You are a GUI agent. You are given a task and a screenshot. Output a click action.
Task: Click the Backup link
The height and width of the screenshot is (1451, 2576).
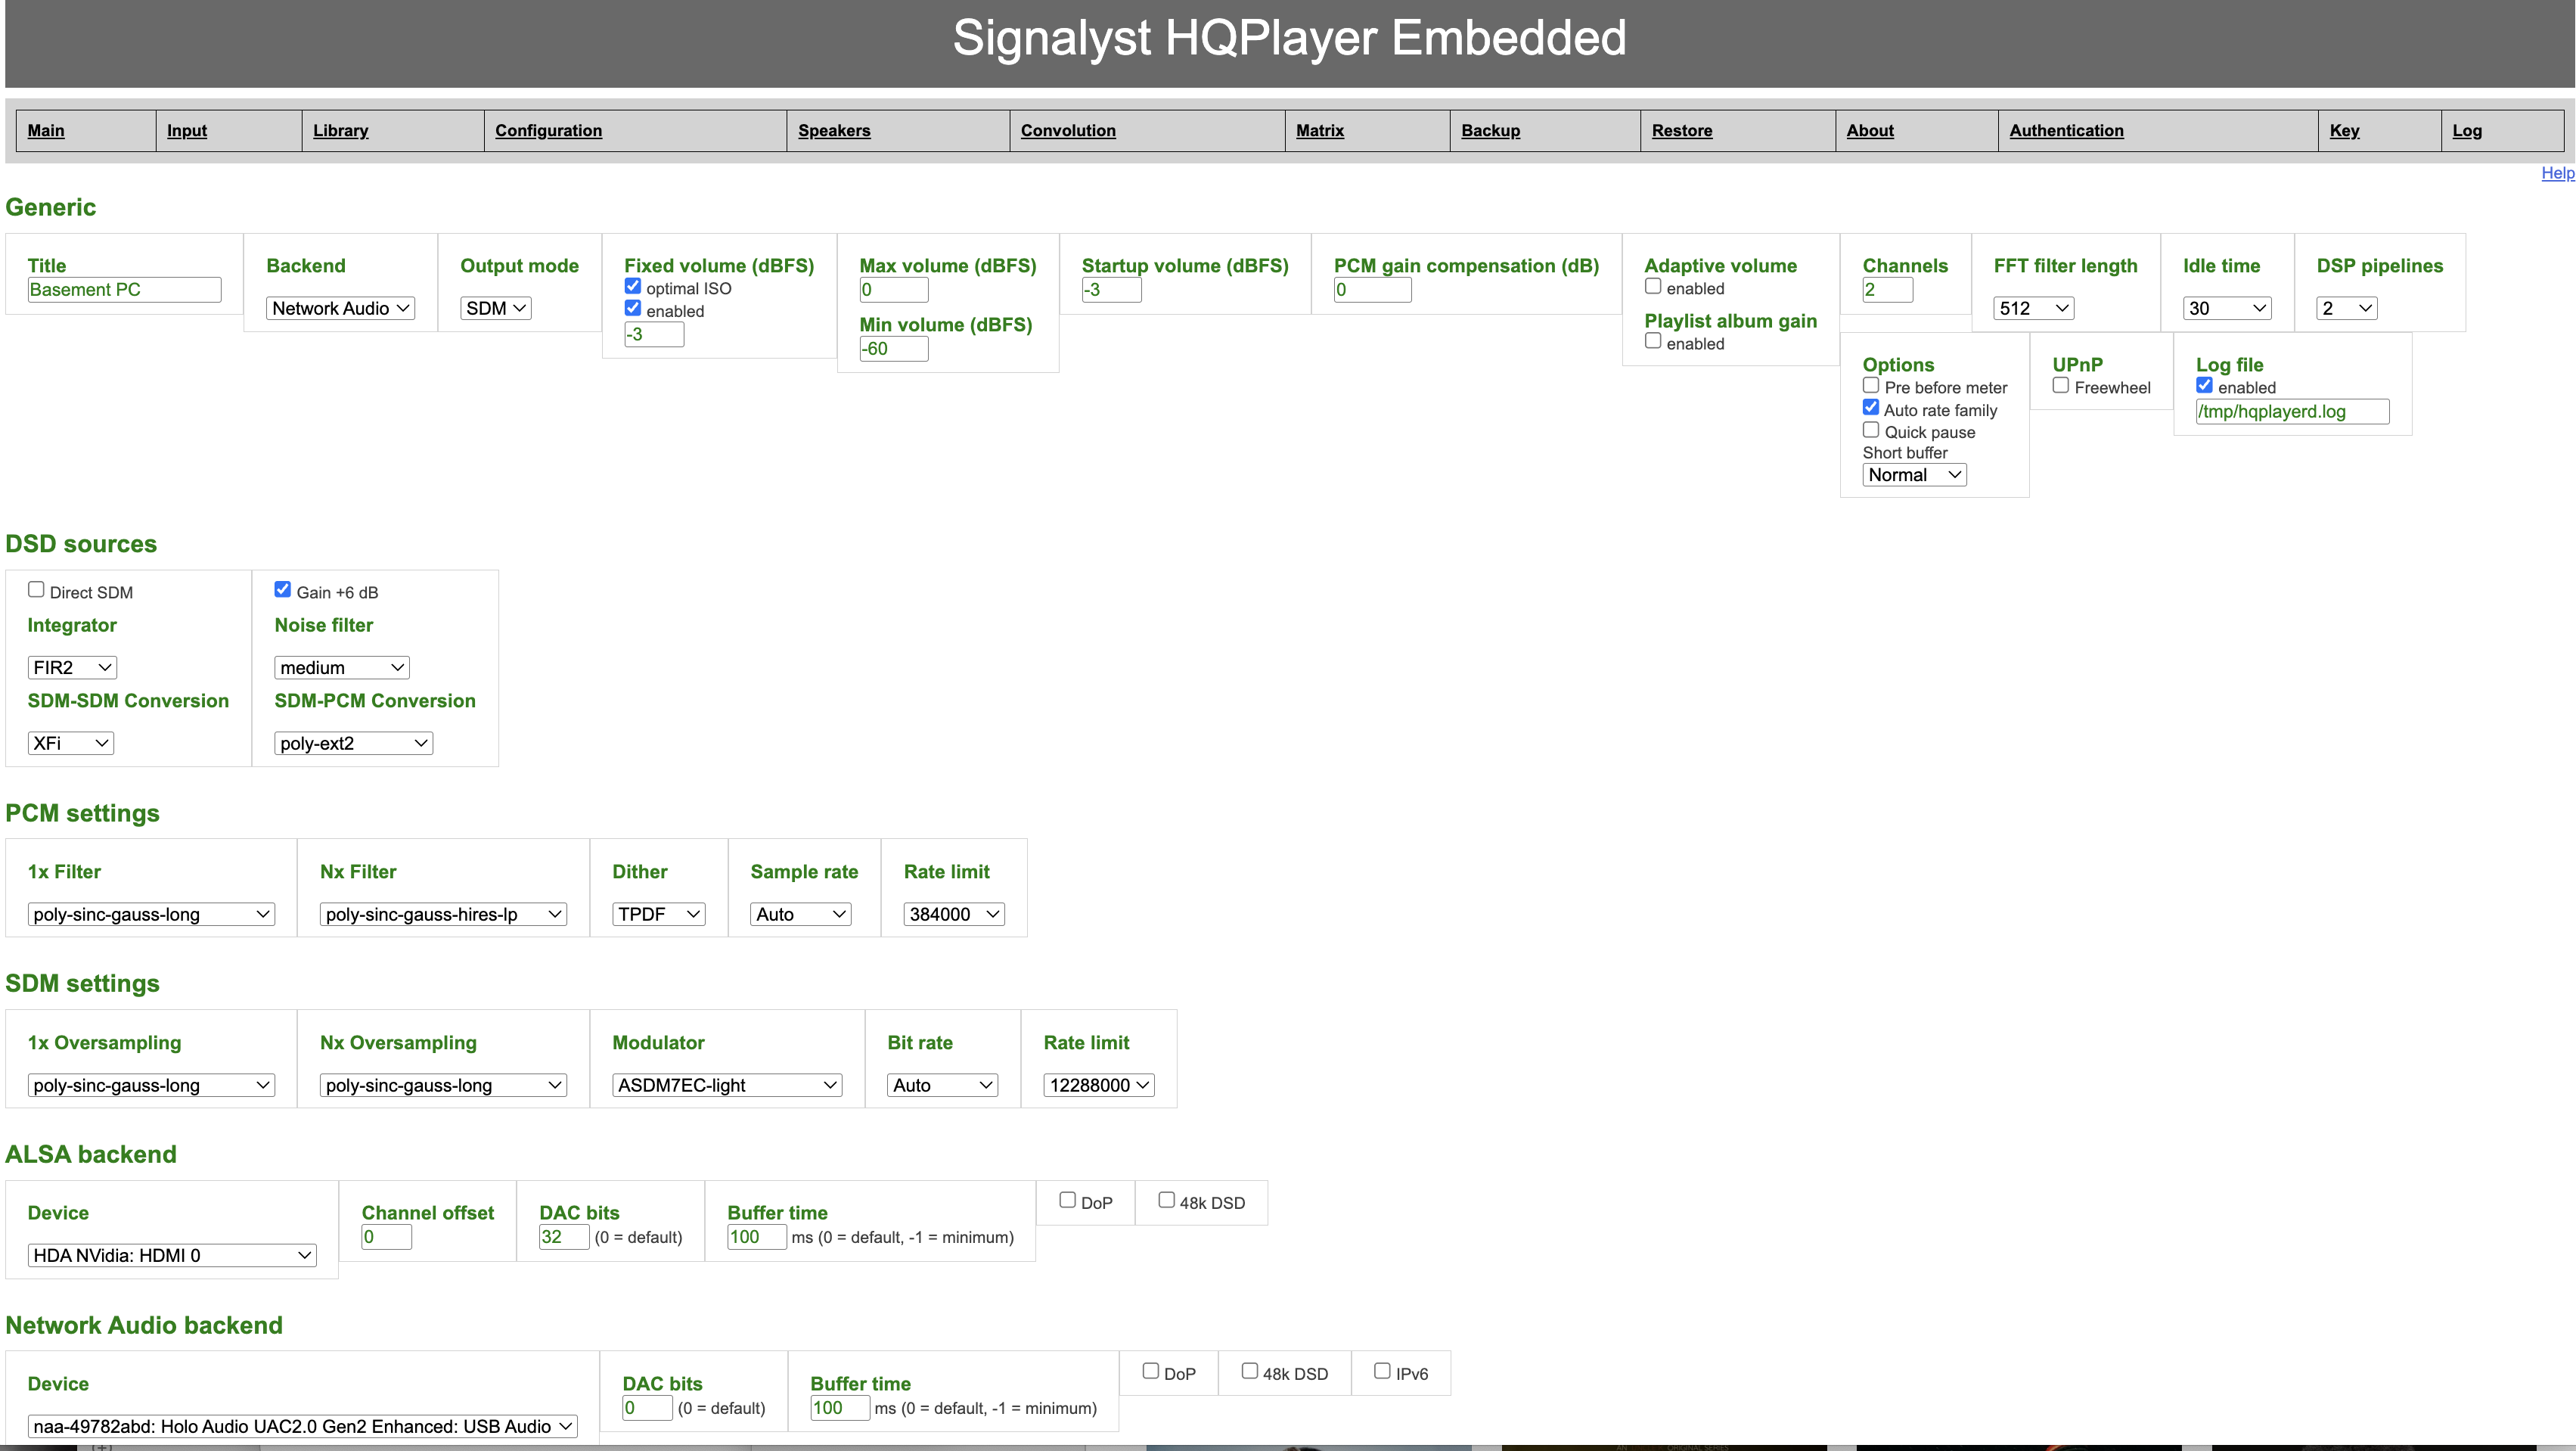point(1491,130)
